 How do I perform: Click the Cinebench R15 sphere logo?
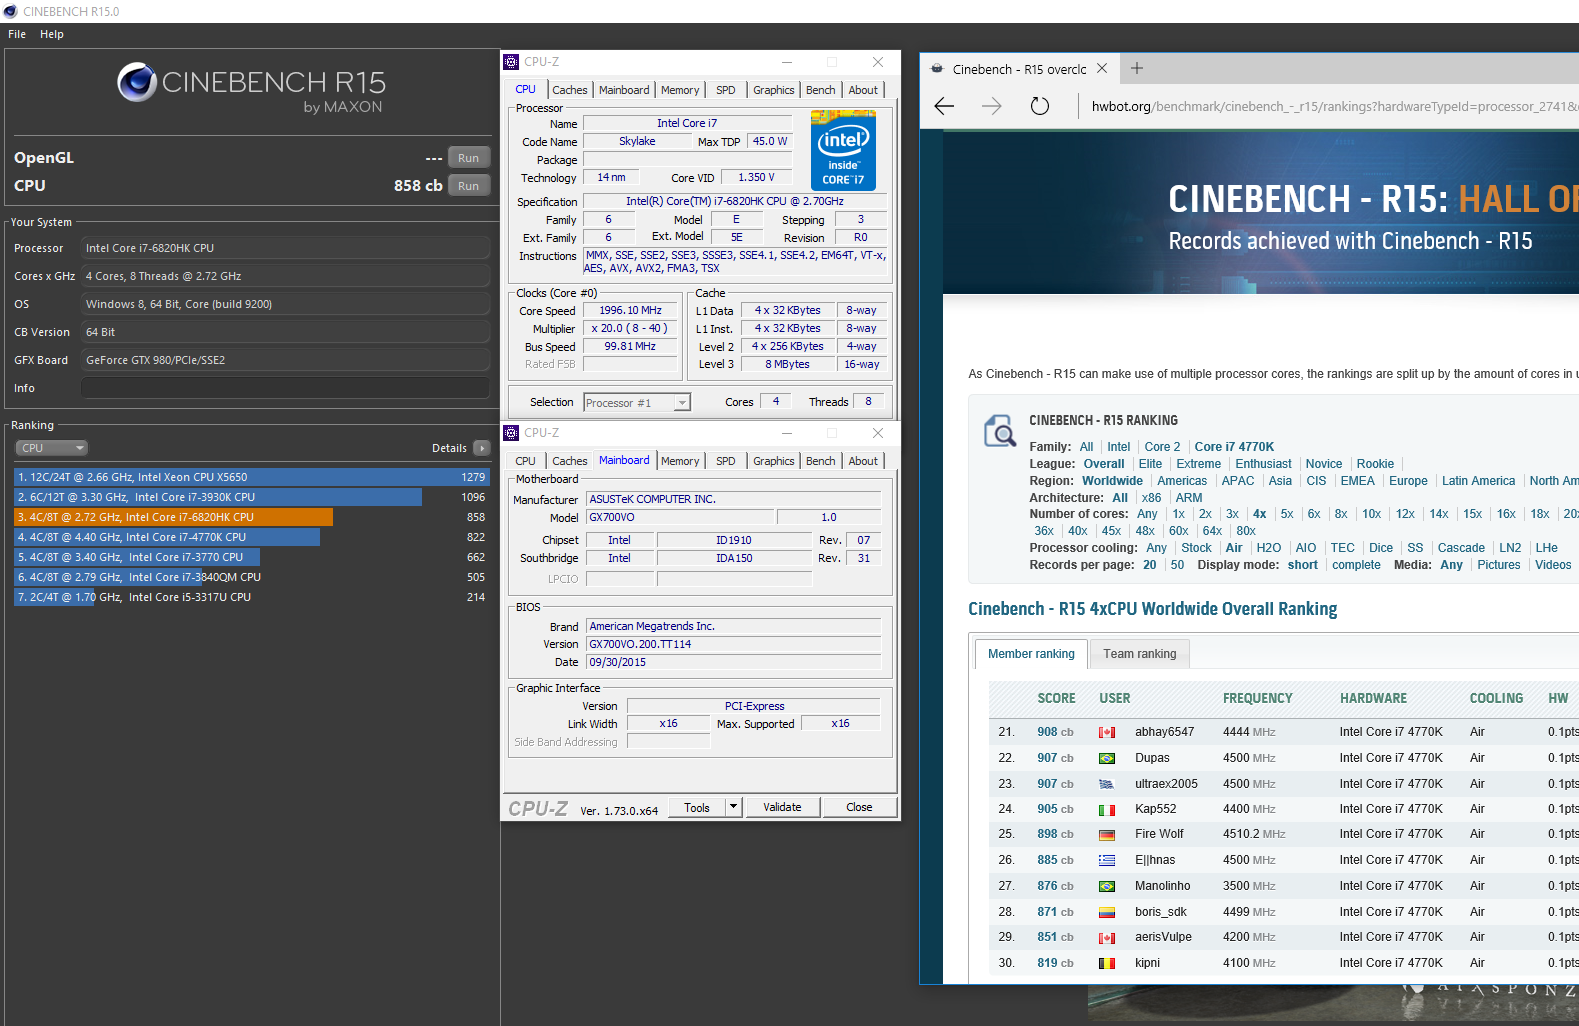coord(136,82)
